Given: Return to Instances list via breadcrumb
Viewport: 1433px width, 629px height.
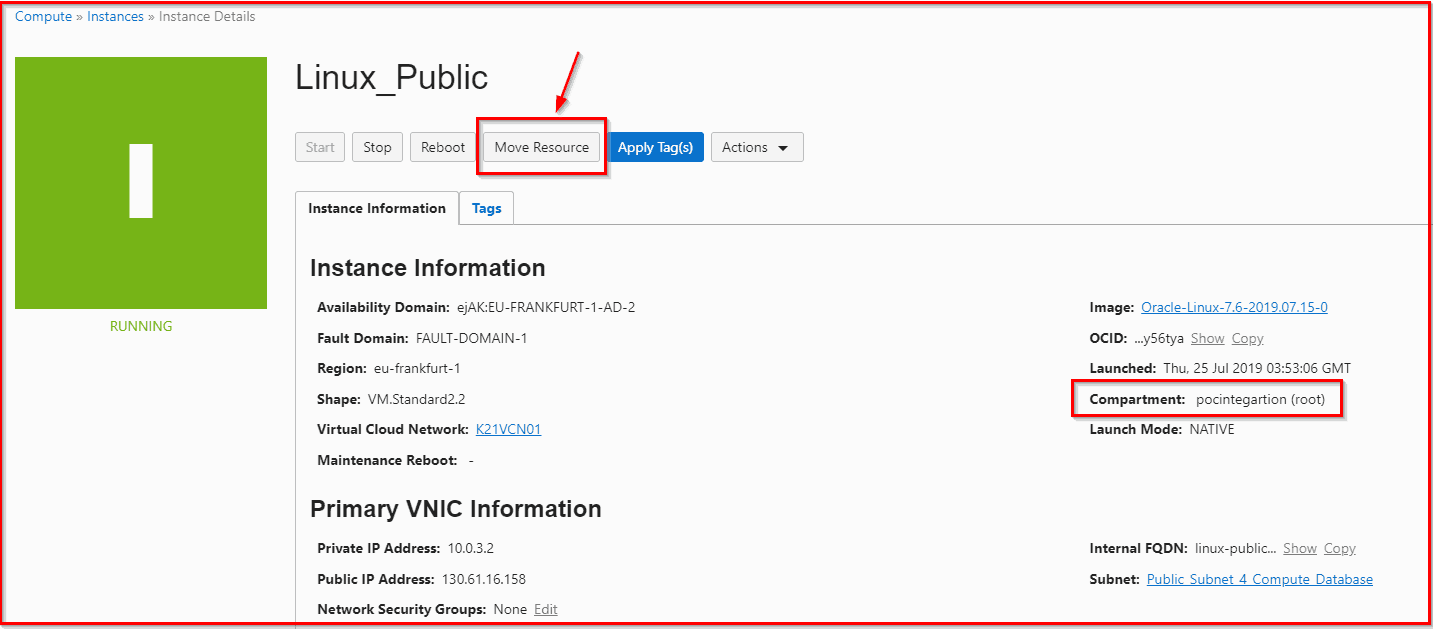Looking at the screenshot, I should tap(115, 16).
